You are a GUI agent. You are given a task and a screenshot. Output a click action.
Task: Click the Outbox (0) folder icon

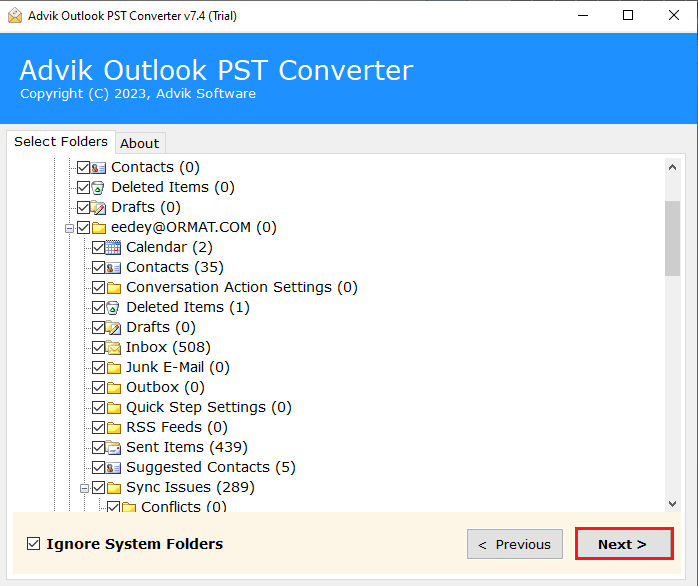(114, 387)
